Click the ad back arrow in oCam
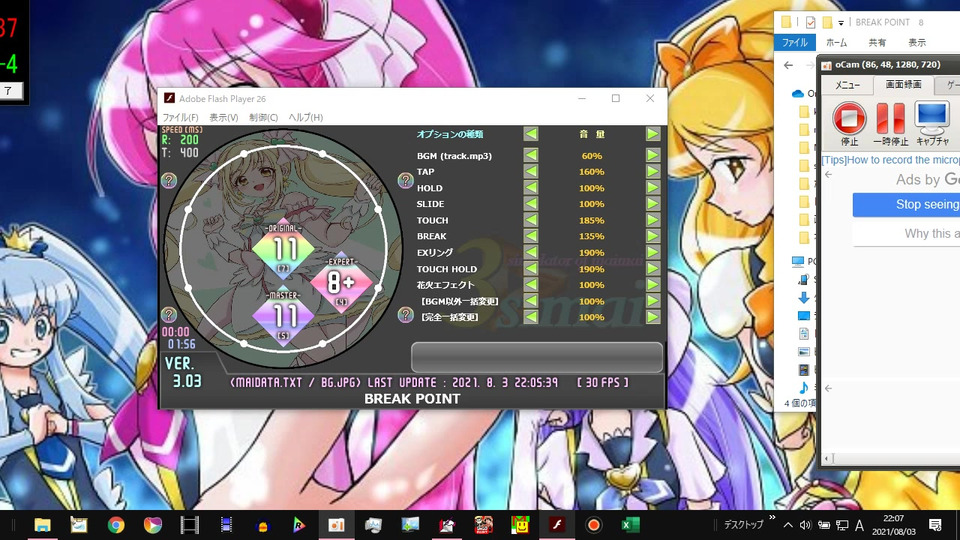The height and width of the screenshot is (540, 960). (828, 175)
